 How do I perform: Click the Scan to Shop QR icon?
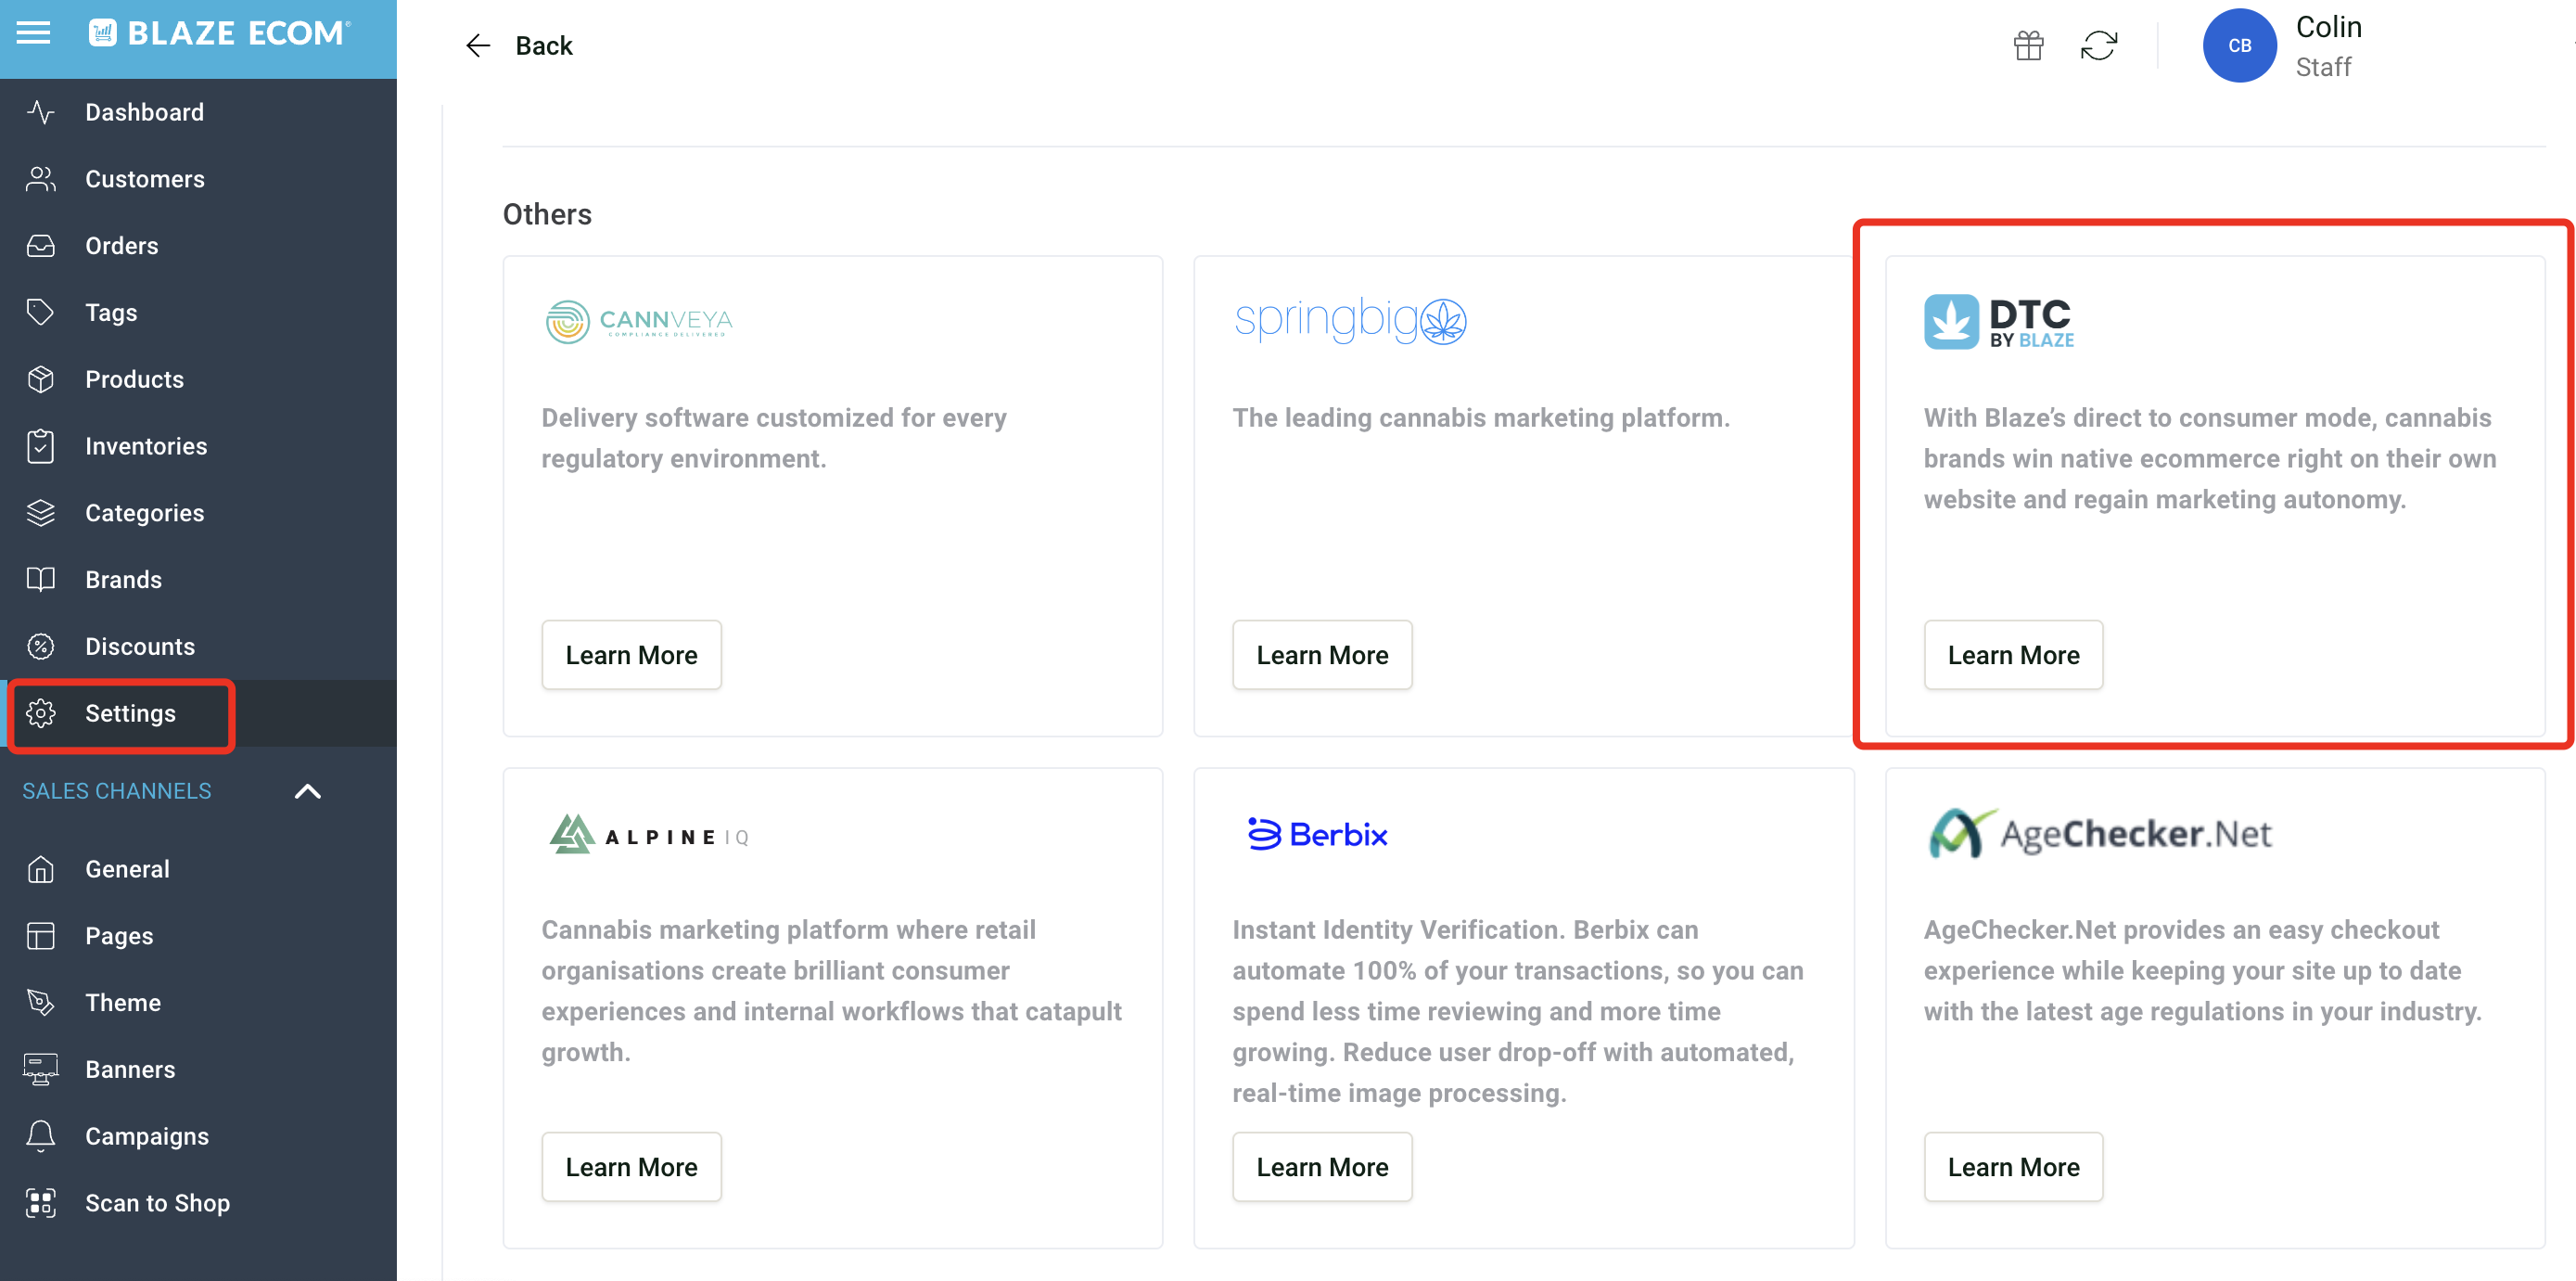40,1203
